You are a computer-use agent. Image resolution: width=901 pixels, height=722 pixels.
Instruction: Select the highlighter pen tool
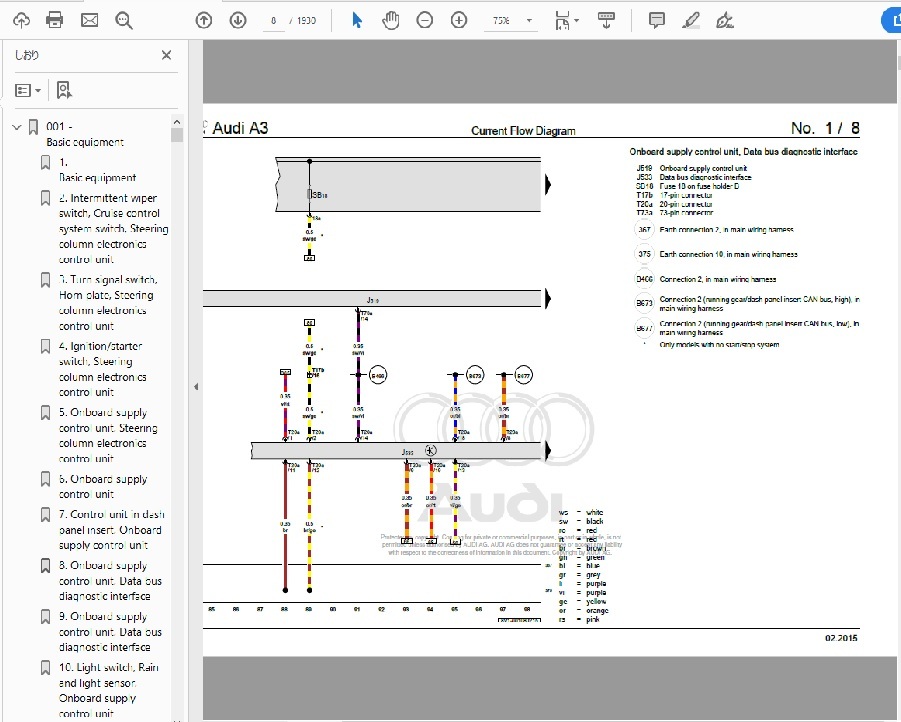691,21
